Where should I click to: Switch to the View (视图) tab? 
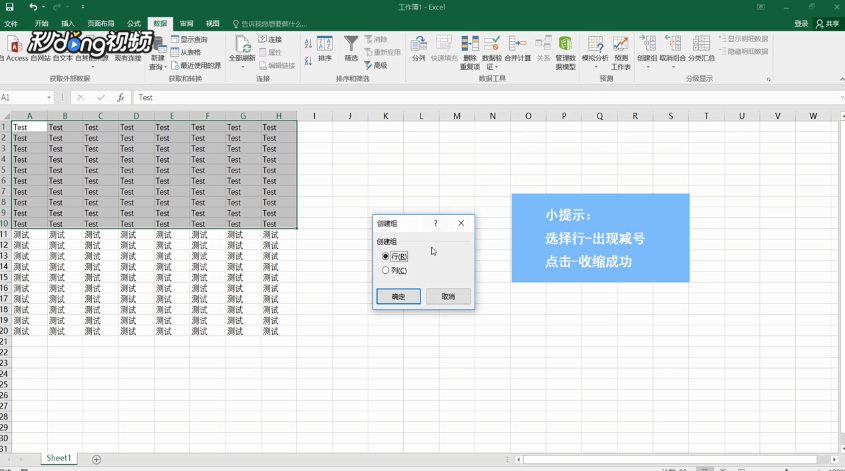click(212, 24)
